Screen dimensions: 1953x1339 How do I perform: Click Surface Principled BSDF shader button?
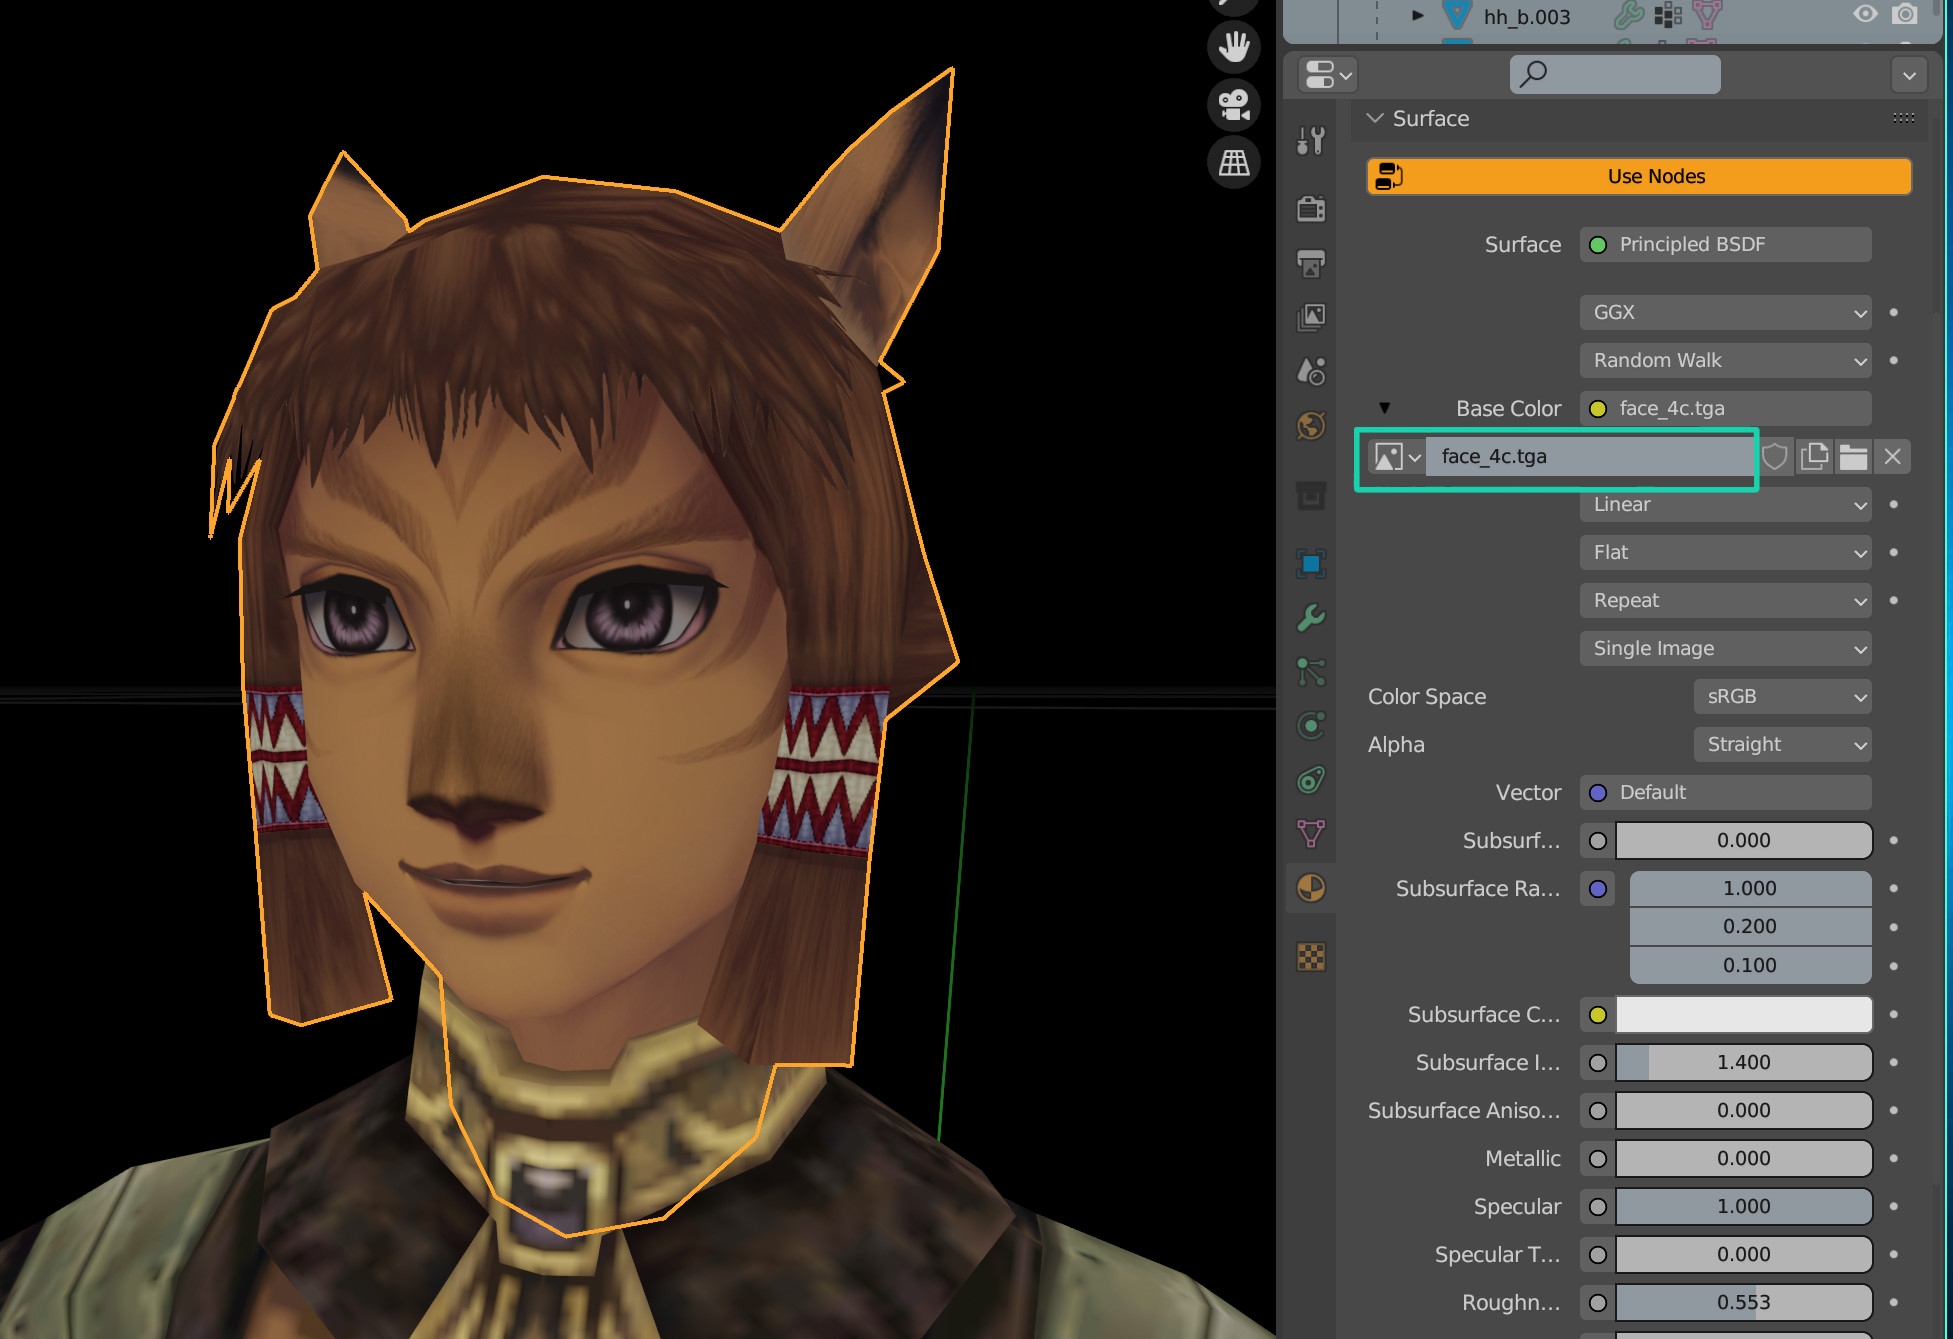point(1725,245)
